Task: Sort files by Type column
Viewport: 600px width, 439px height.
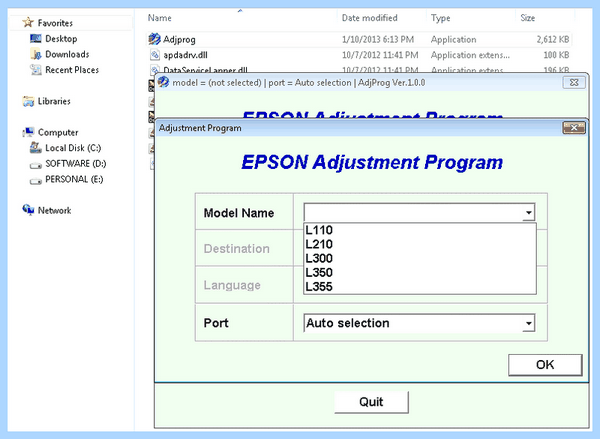Action: pos(440,18)
